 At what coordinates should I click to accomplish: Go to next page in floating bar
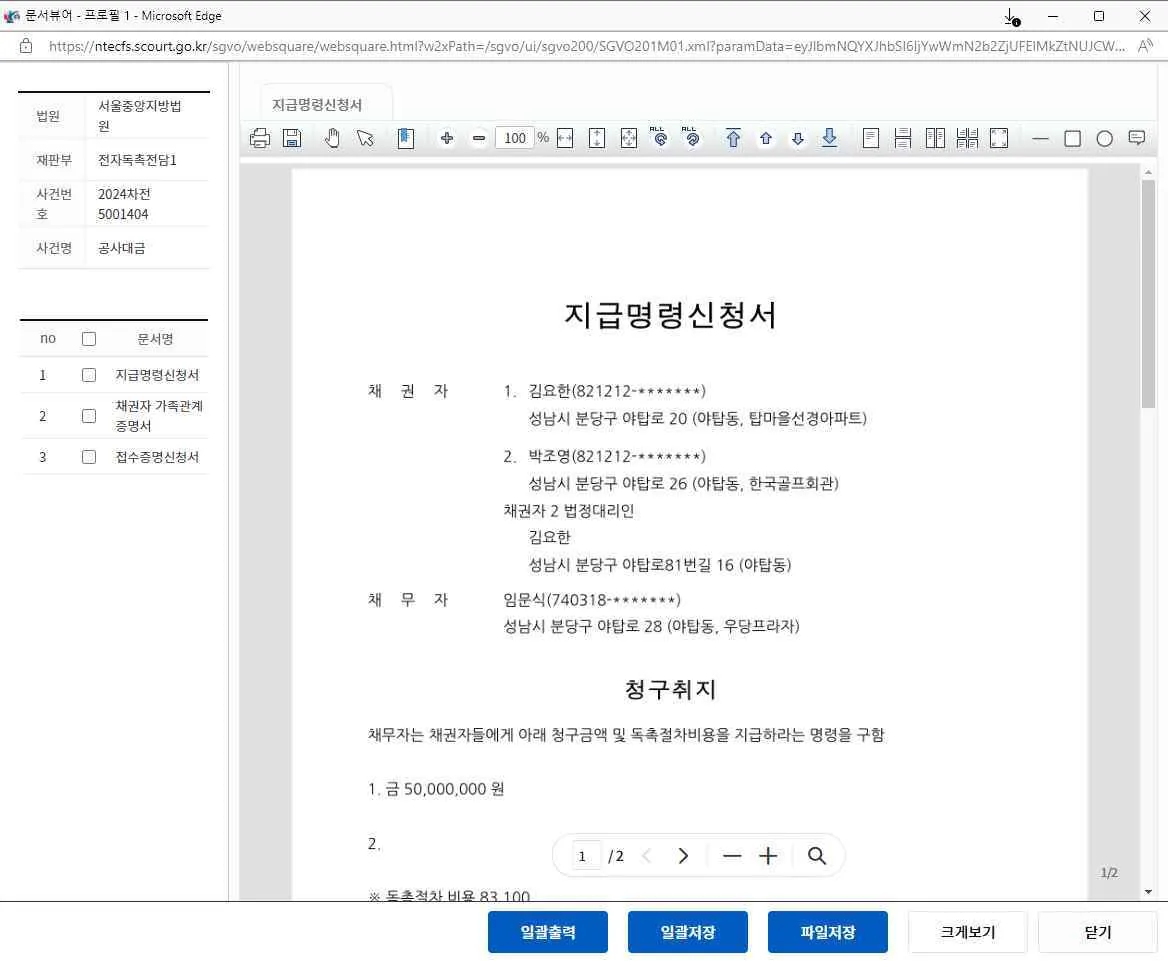tap(683, 856)
